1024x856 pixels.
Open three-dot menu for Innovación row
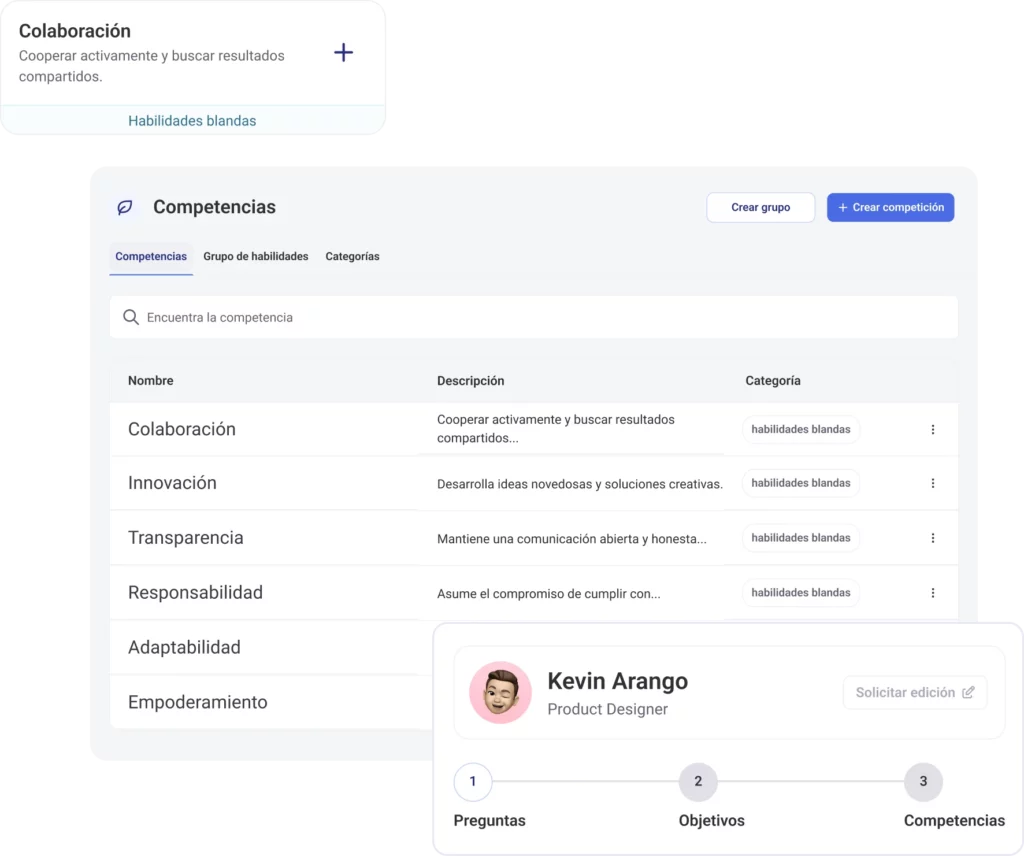pyautogui.click(x=932, y=483)
